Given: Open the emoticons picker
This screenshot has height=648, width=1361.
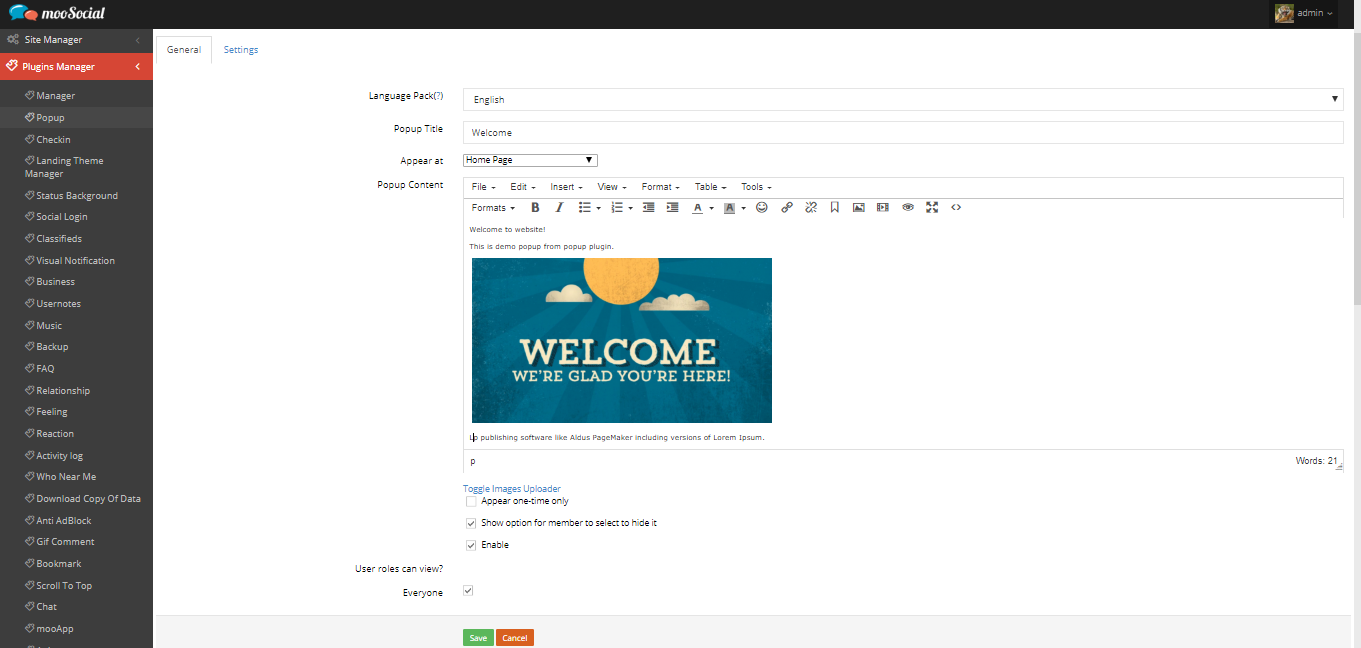Looking at the screenshot, I should pyautogui.click(x=762, y=208).
